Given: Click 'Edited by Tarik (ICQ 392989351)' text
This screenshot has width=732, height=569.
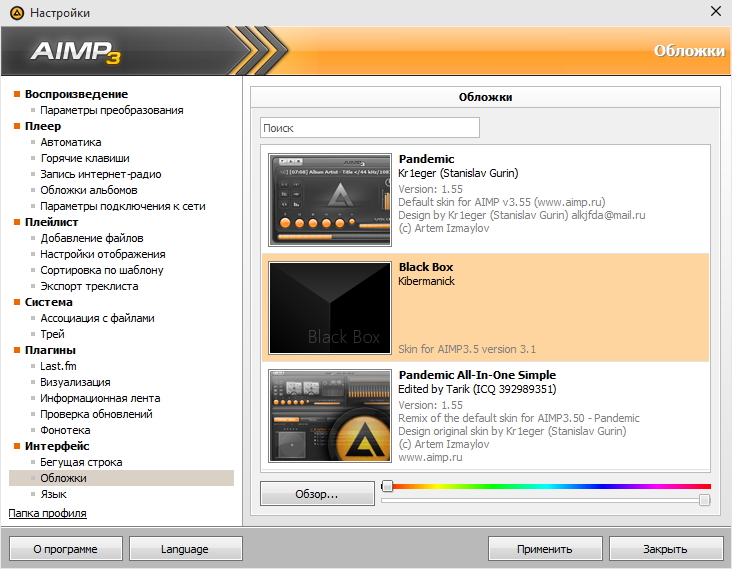Looking at the screenshot, I should (477, 389).
